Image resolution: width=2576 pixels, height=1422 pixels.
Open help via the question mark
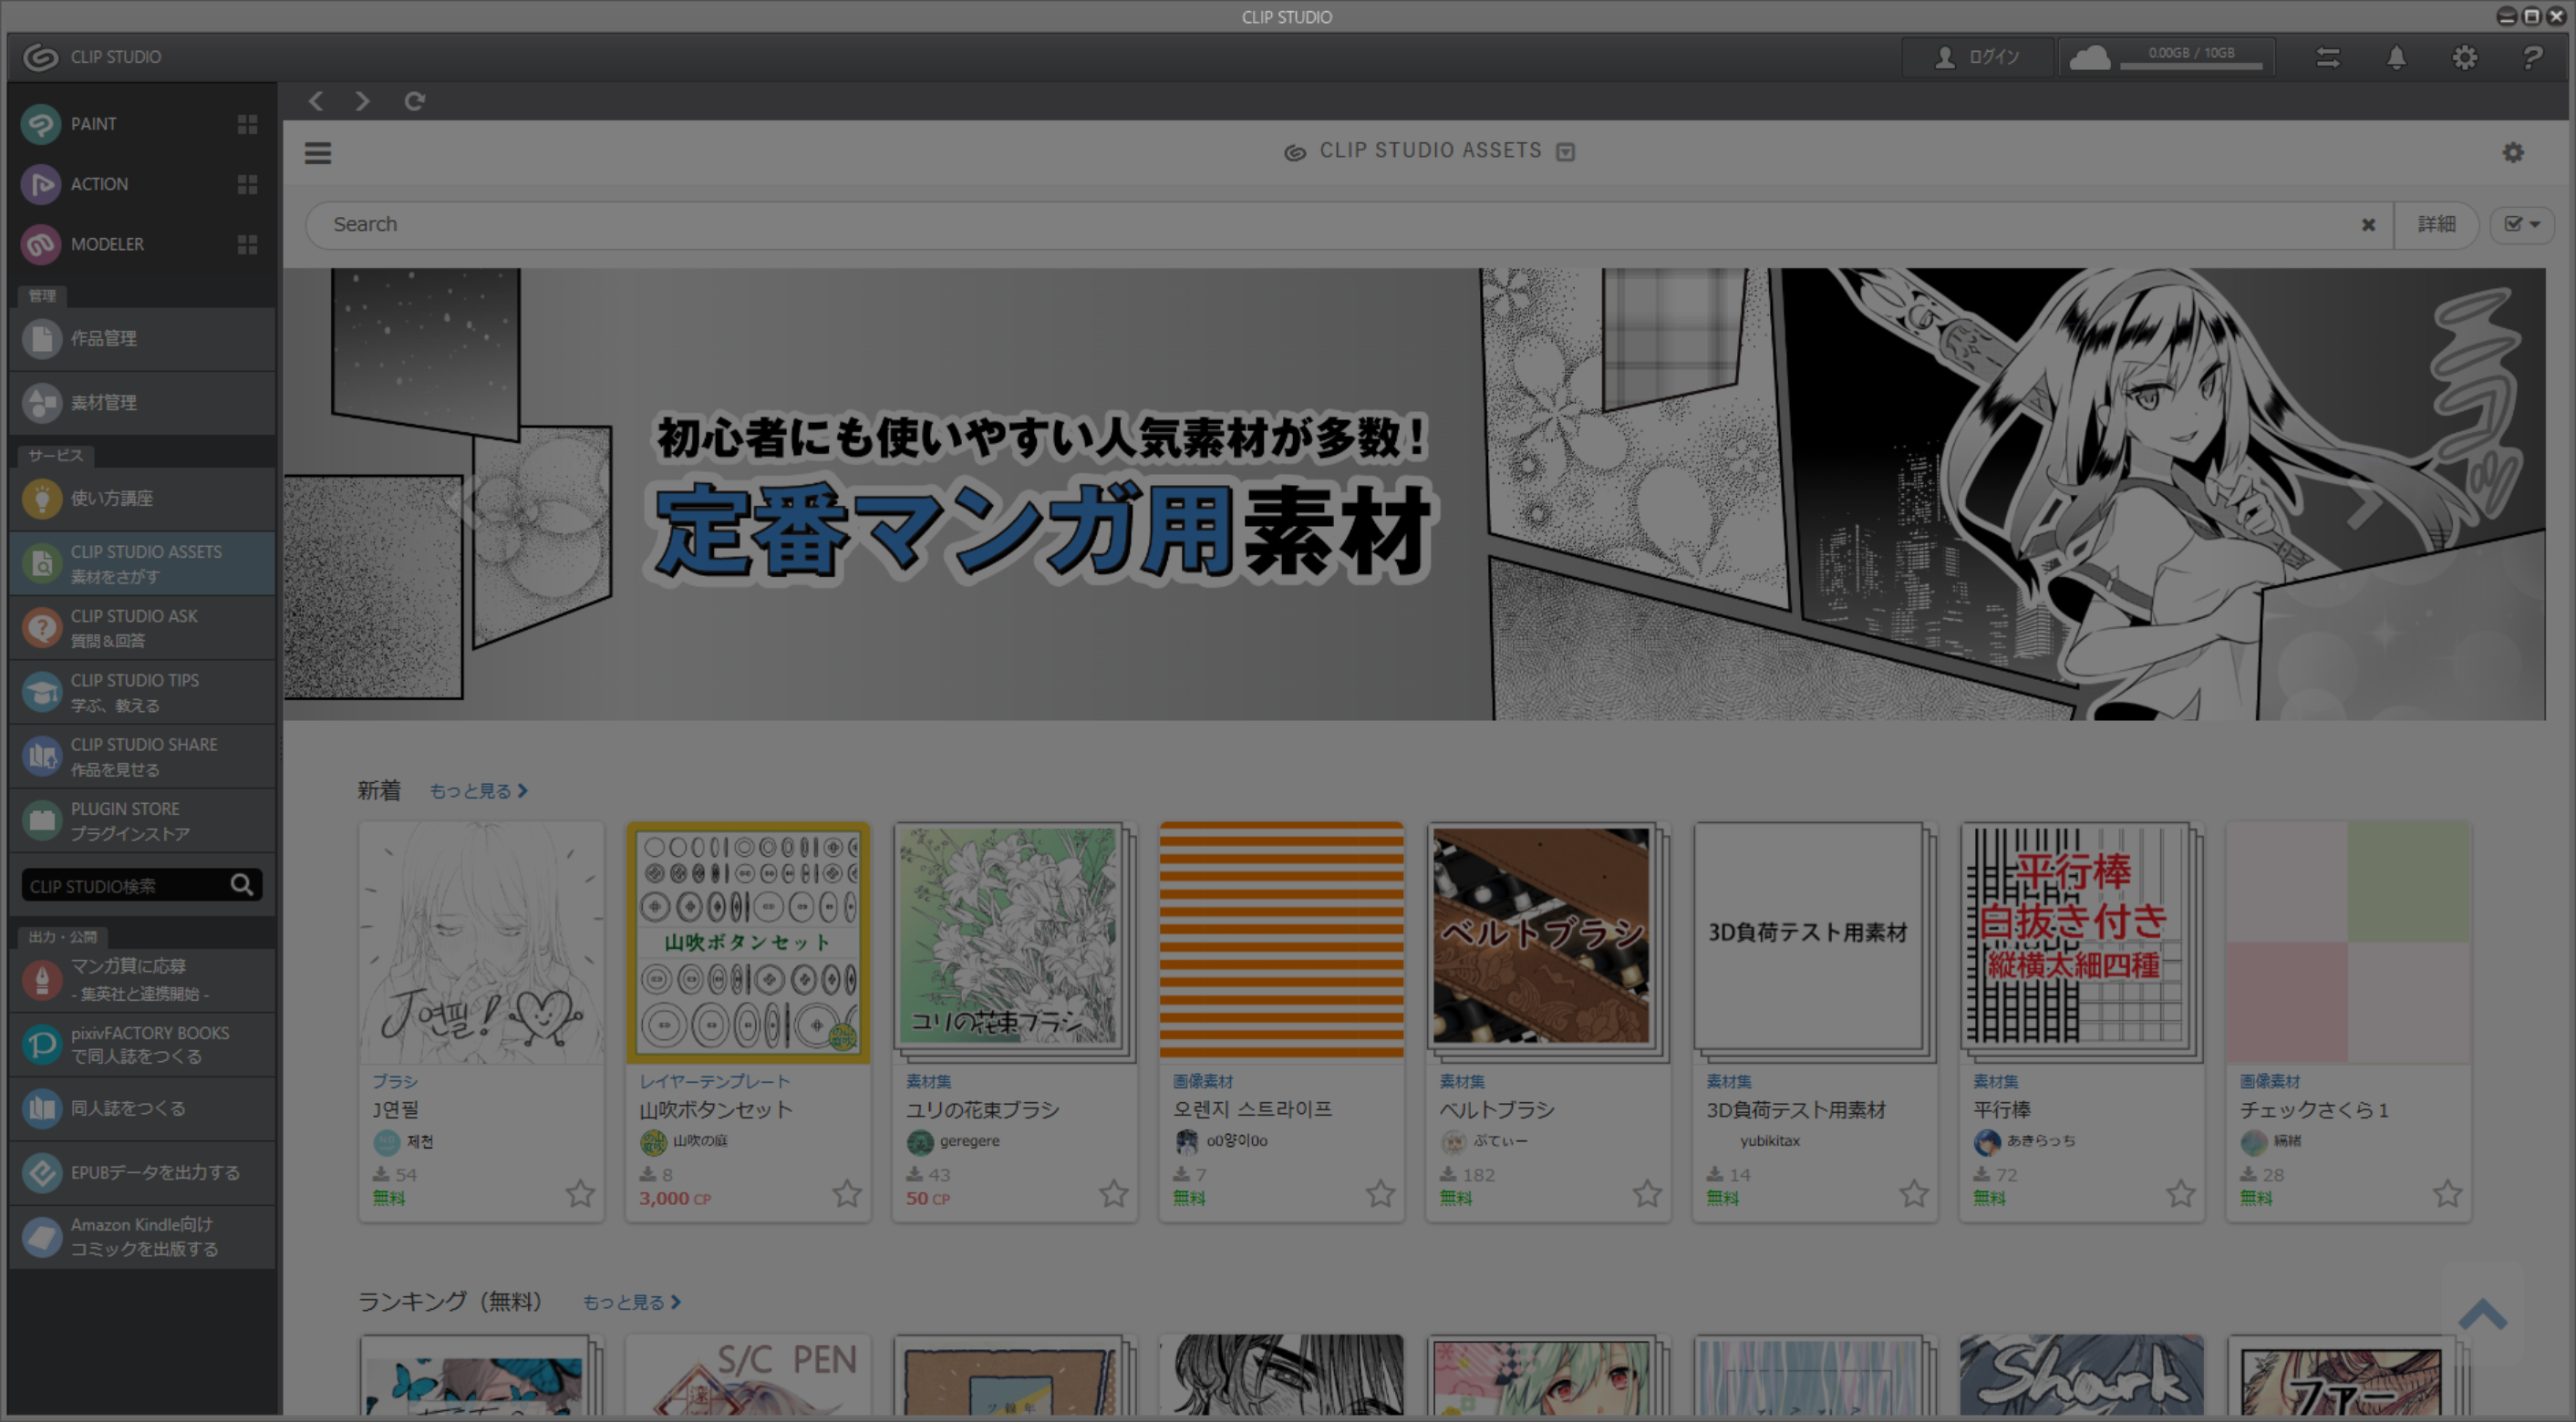2532,58
